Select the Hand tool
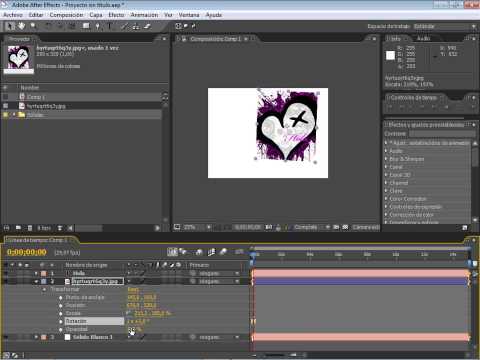This screenshot has height=360, width=480. click(21, 26)
